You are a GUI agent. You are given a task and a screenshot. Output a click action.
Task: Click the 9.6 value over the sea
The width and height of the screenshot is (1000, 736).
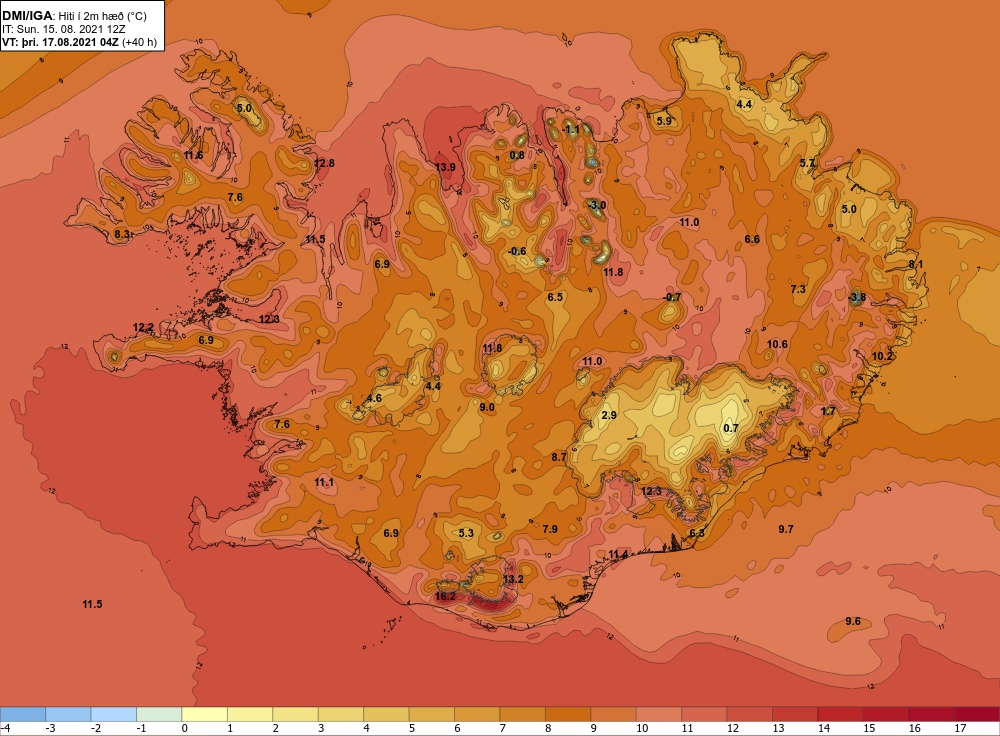click(x=853, y=621)
